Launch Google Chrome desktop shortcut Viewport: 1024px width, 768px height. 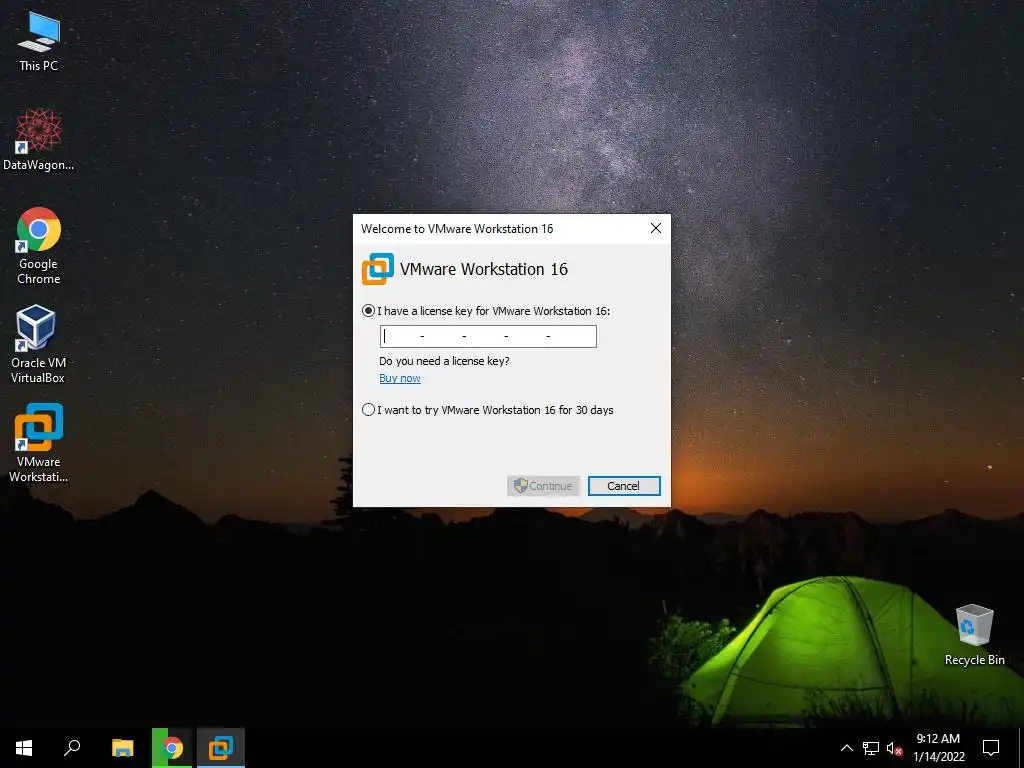pos(39,246)
